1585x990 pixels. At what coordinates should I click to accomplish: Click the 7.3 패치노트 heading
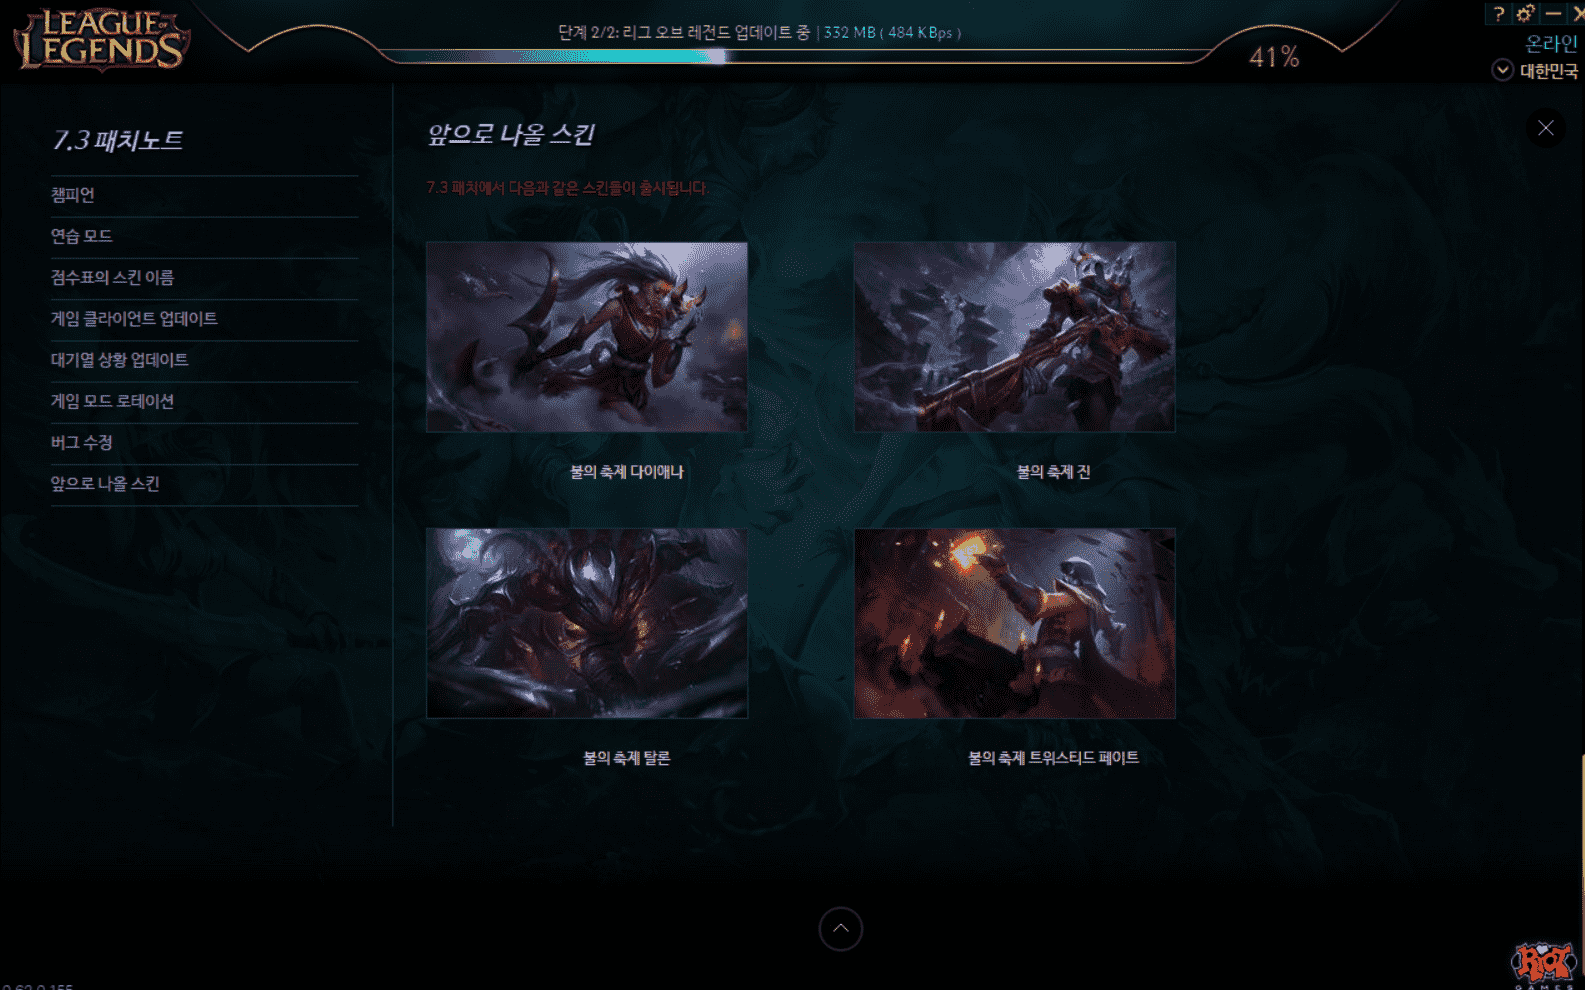[118, 140]
